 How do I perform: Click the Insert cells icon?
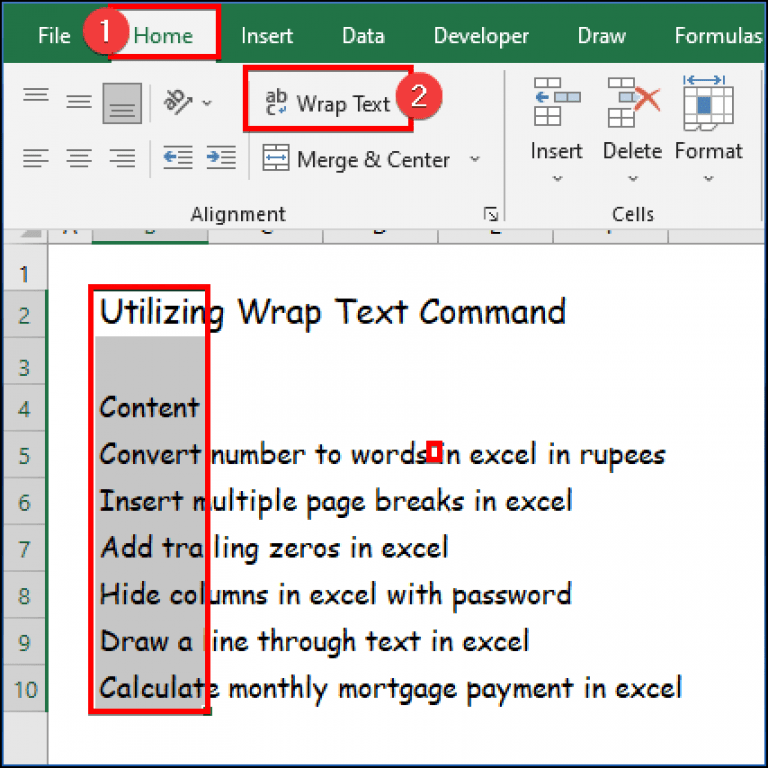556,102
